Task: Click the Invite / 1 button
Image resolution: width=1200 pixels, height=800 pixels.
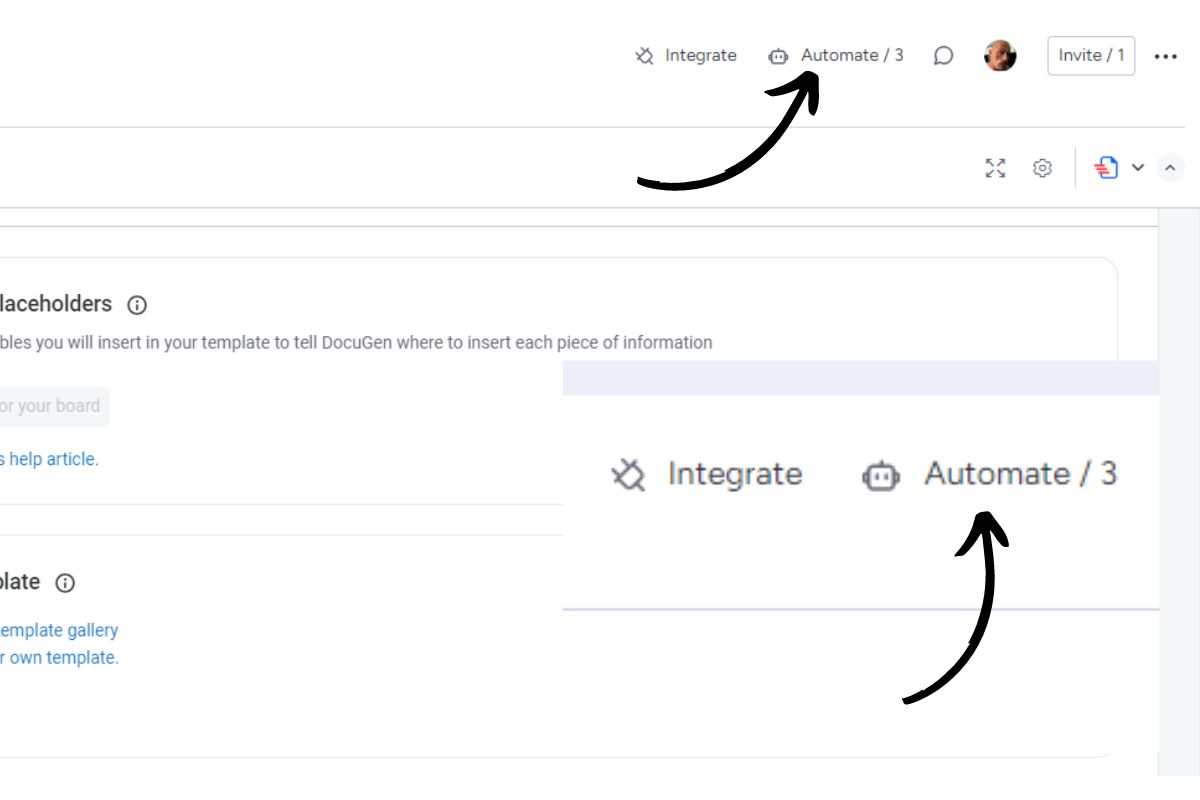Action: point(1090,55)
